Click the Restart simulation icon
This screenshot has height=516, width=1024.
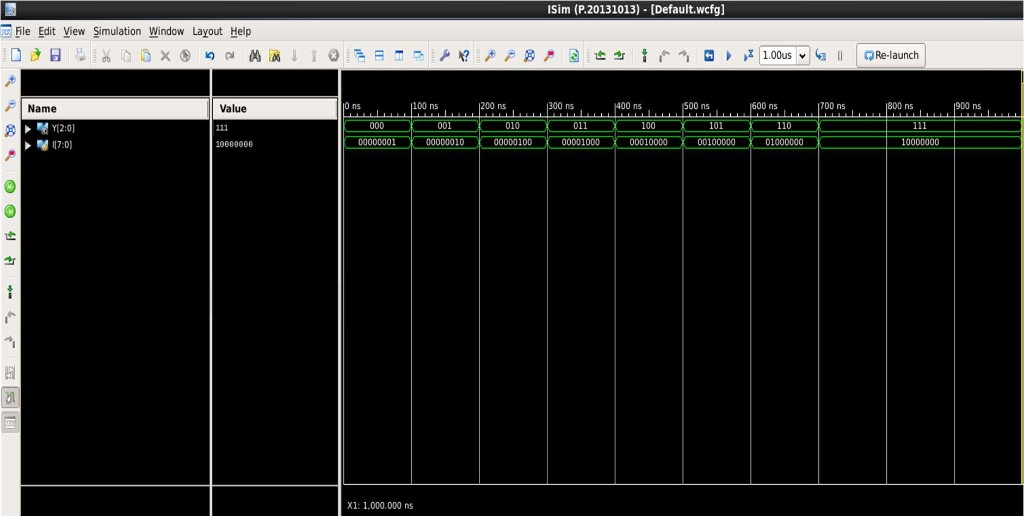pos(709,56)
